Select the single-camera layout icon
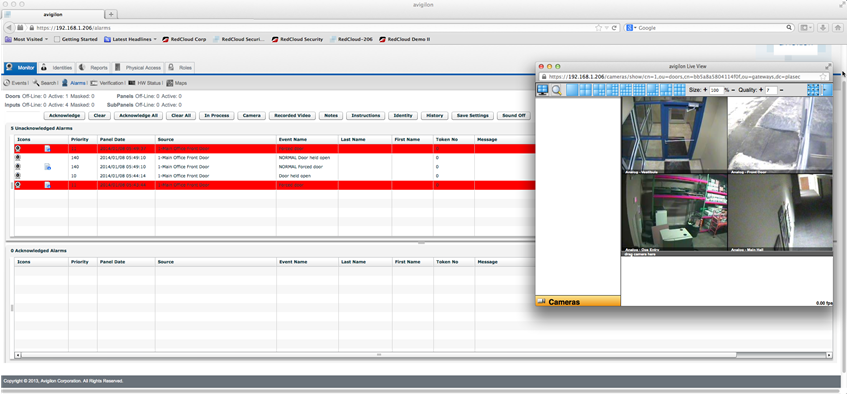Viewport: 847px width, 394px height. click(x=572, y=90)
